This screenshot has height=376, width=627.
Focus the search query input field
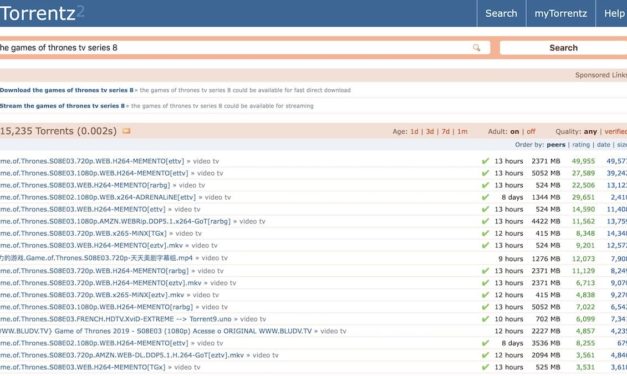(x=245, y=48)
